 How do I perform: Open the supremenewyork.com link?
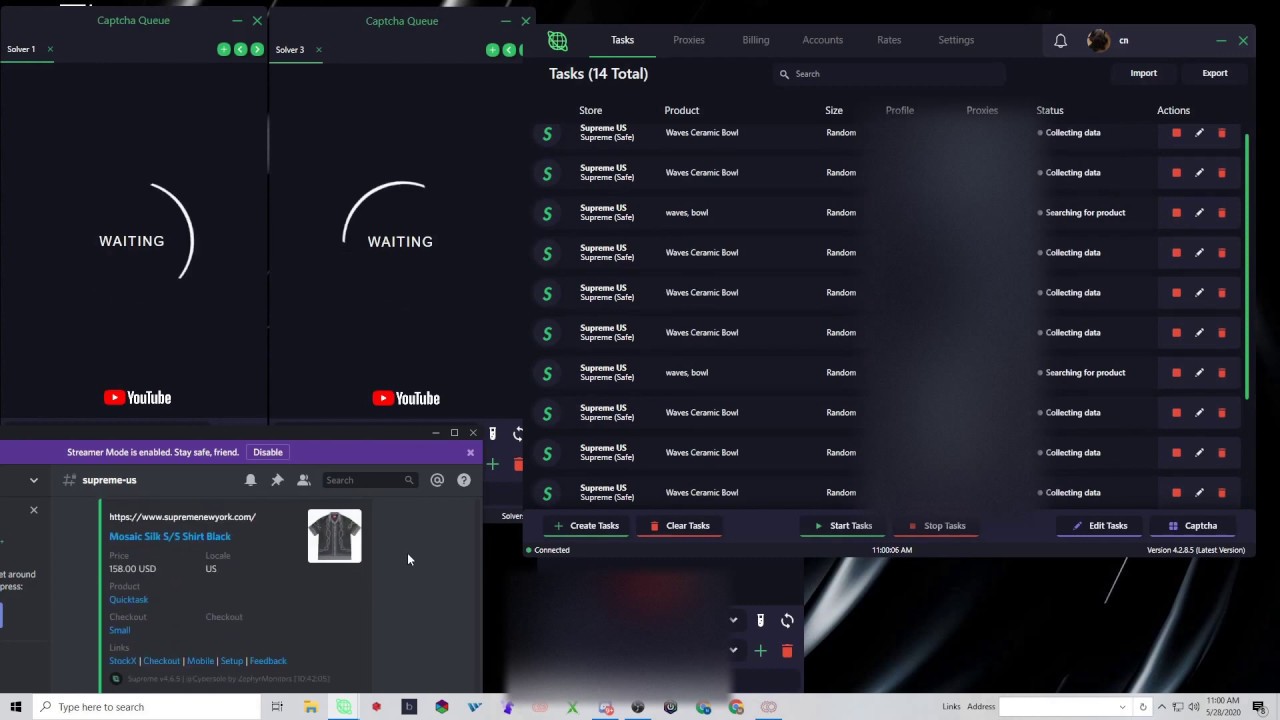(182, 517)
